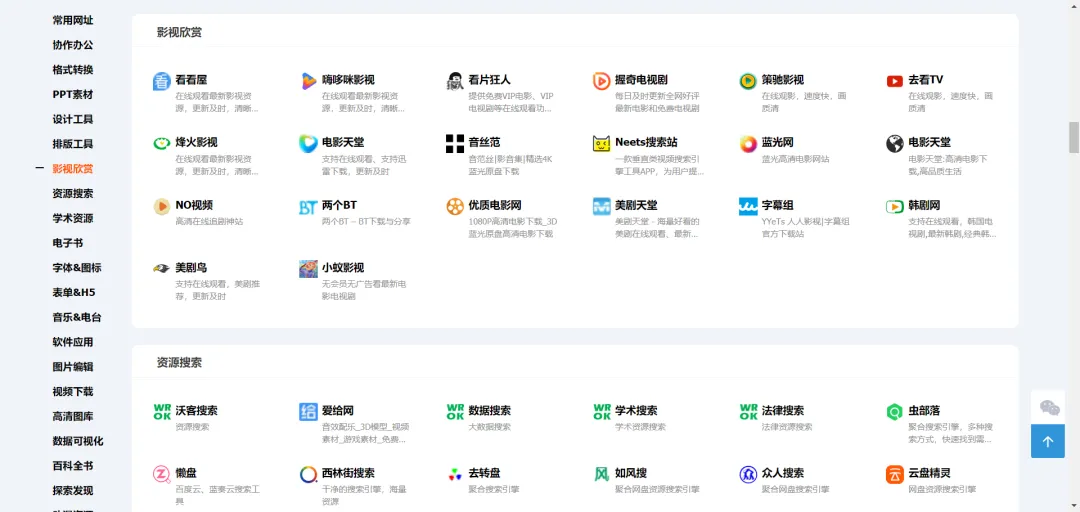Viewport: 1080px width, 512px height.
Task: Select 探索发现 in the sidebar
Action: (x=73, y=491)
